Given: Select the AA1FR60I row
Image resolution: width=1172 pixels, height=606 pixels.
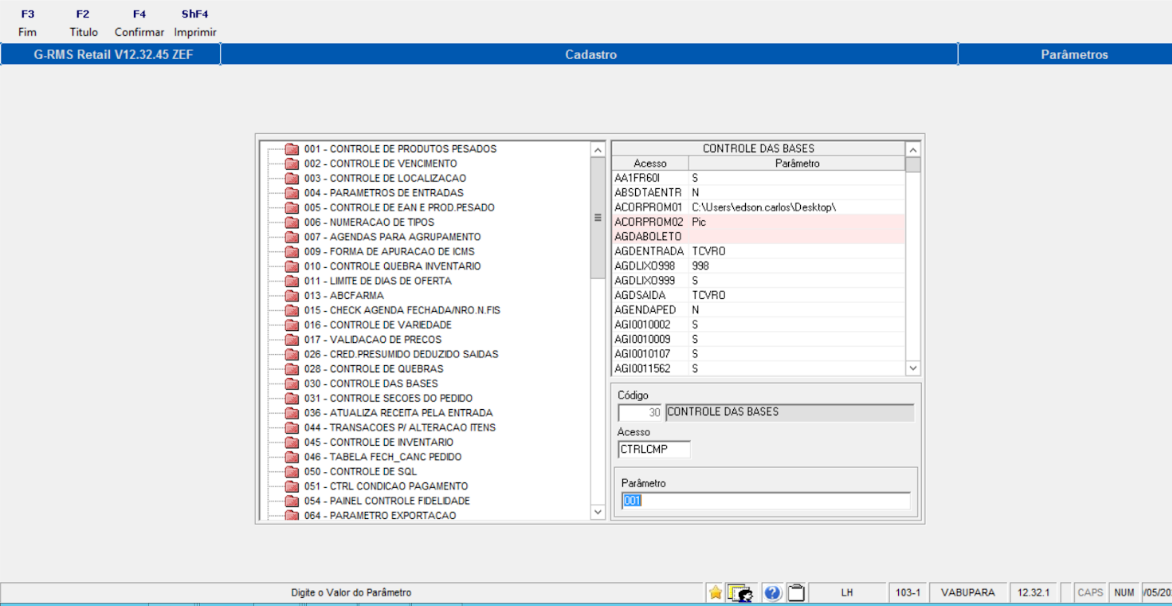Looking at the screenshot, I should 759,178.
